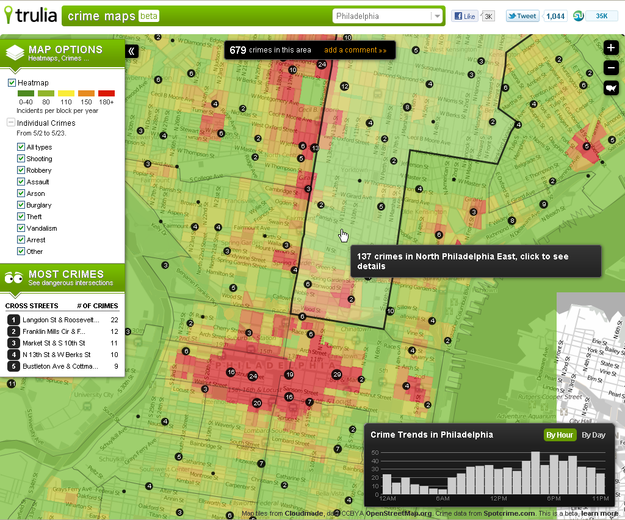Click rank 4 badge for N 13th St
The image size is (625, 520).
pos(14,354)
